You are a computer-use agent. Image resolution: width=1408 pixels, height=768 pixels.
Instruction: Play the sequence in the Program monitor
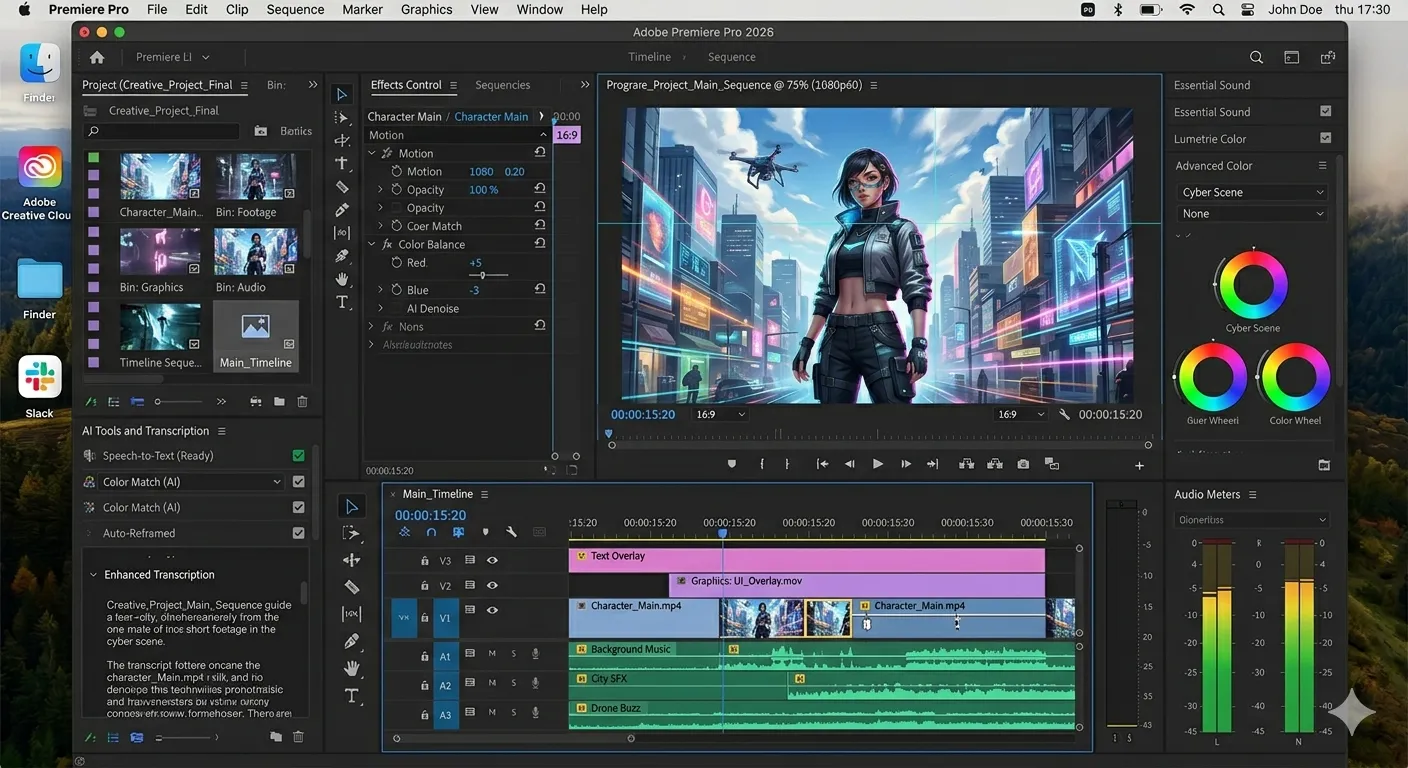pyautogui.click(x=878, y=464)
